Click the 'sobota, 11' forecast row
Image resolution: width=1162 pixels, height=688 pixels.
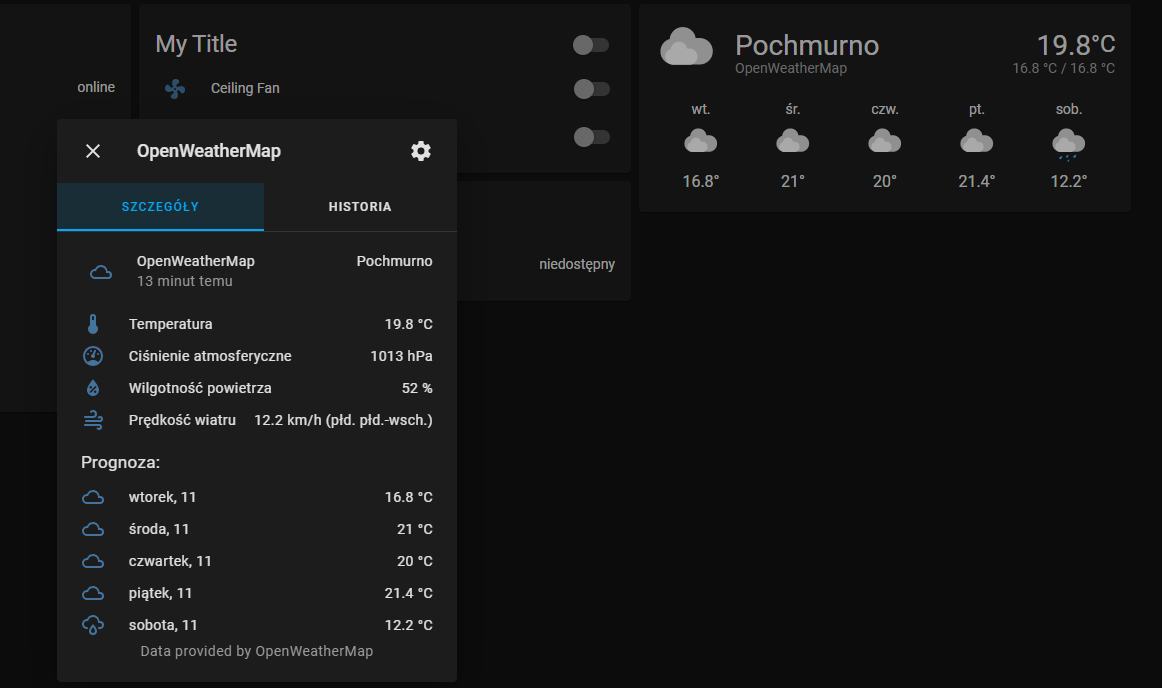(x=257, y=625)
